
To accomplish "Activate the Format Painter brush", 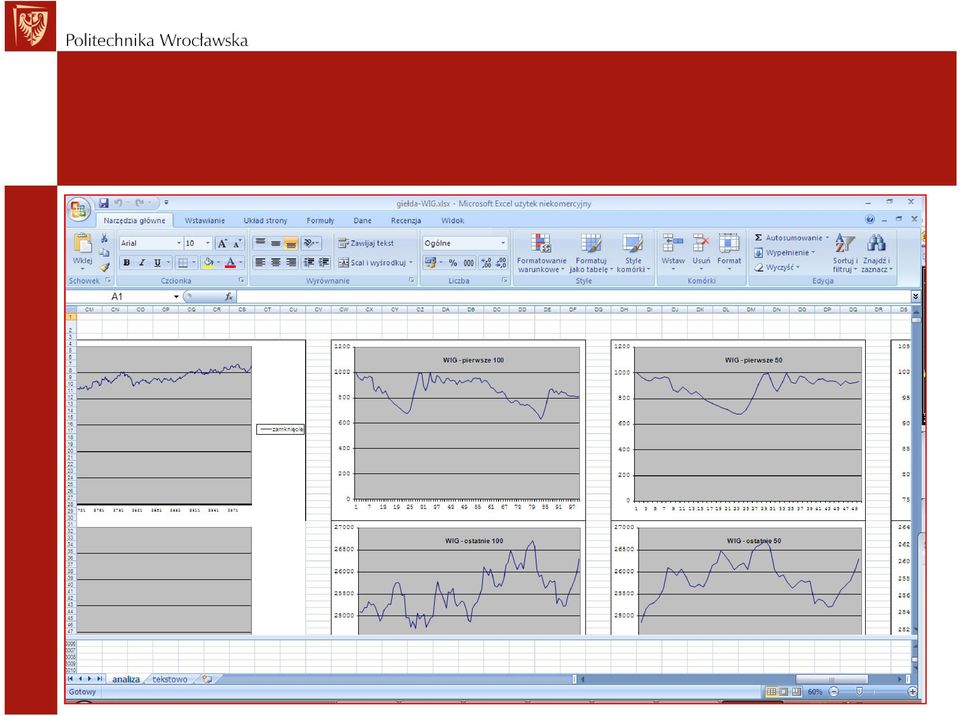I will [105, 266].
